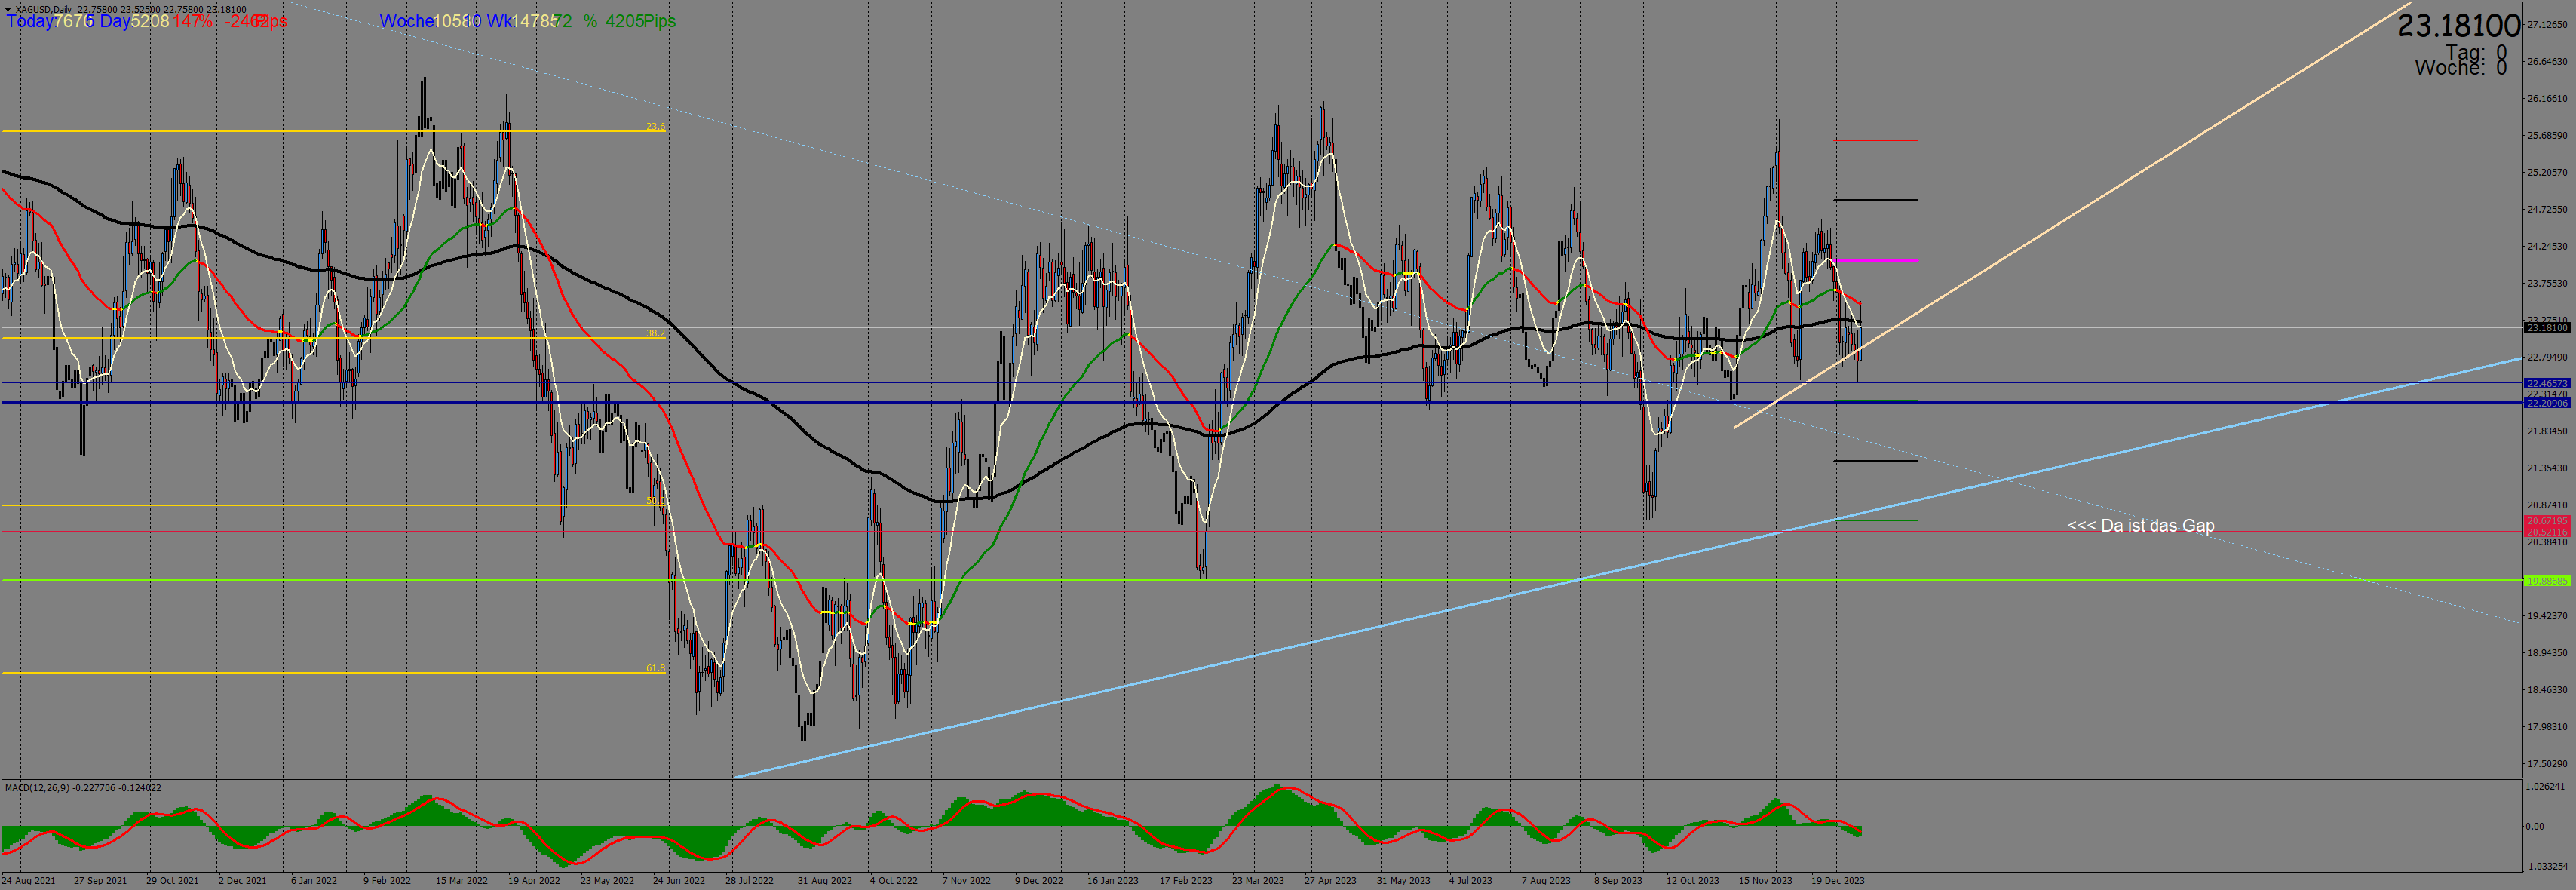The width and height of the screenshot is (2576, 890).
Task: Click the short magenta horizontal line
Action: pyautogui.click(x=1875, y=260)
